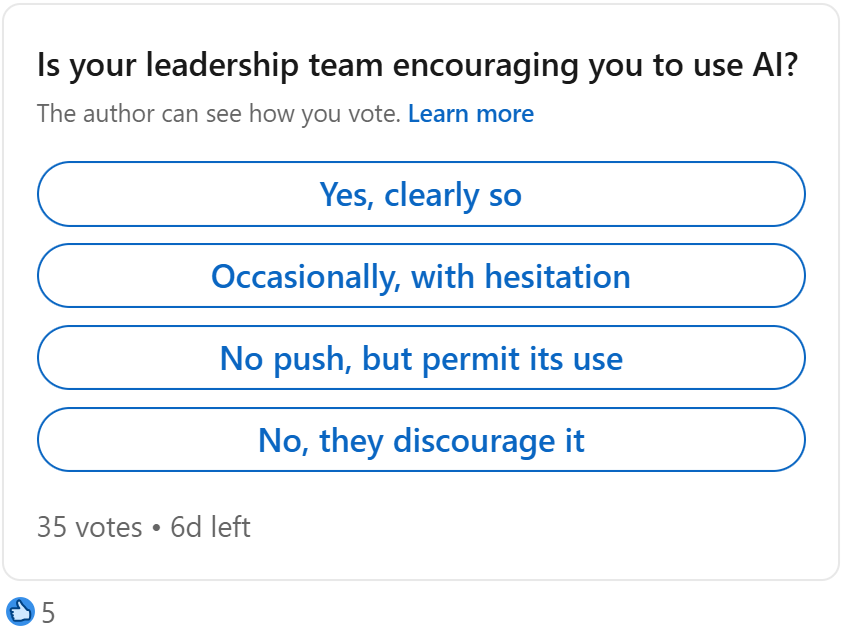Image resolution: width=842 pixels, height=635 pixels.
Task: Select 'Occasionally, with hesitation' option
Action: click(x=421, y=276)
